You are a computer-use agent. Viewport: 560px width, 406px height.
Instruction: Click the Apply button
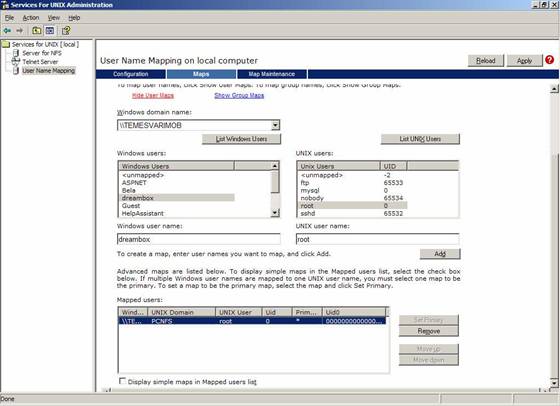pyautogui.click(x=524, y=61)
